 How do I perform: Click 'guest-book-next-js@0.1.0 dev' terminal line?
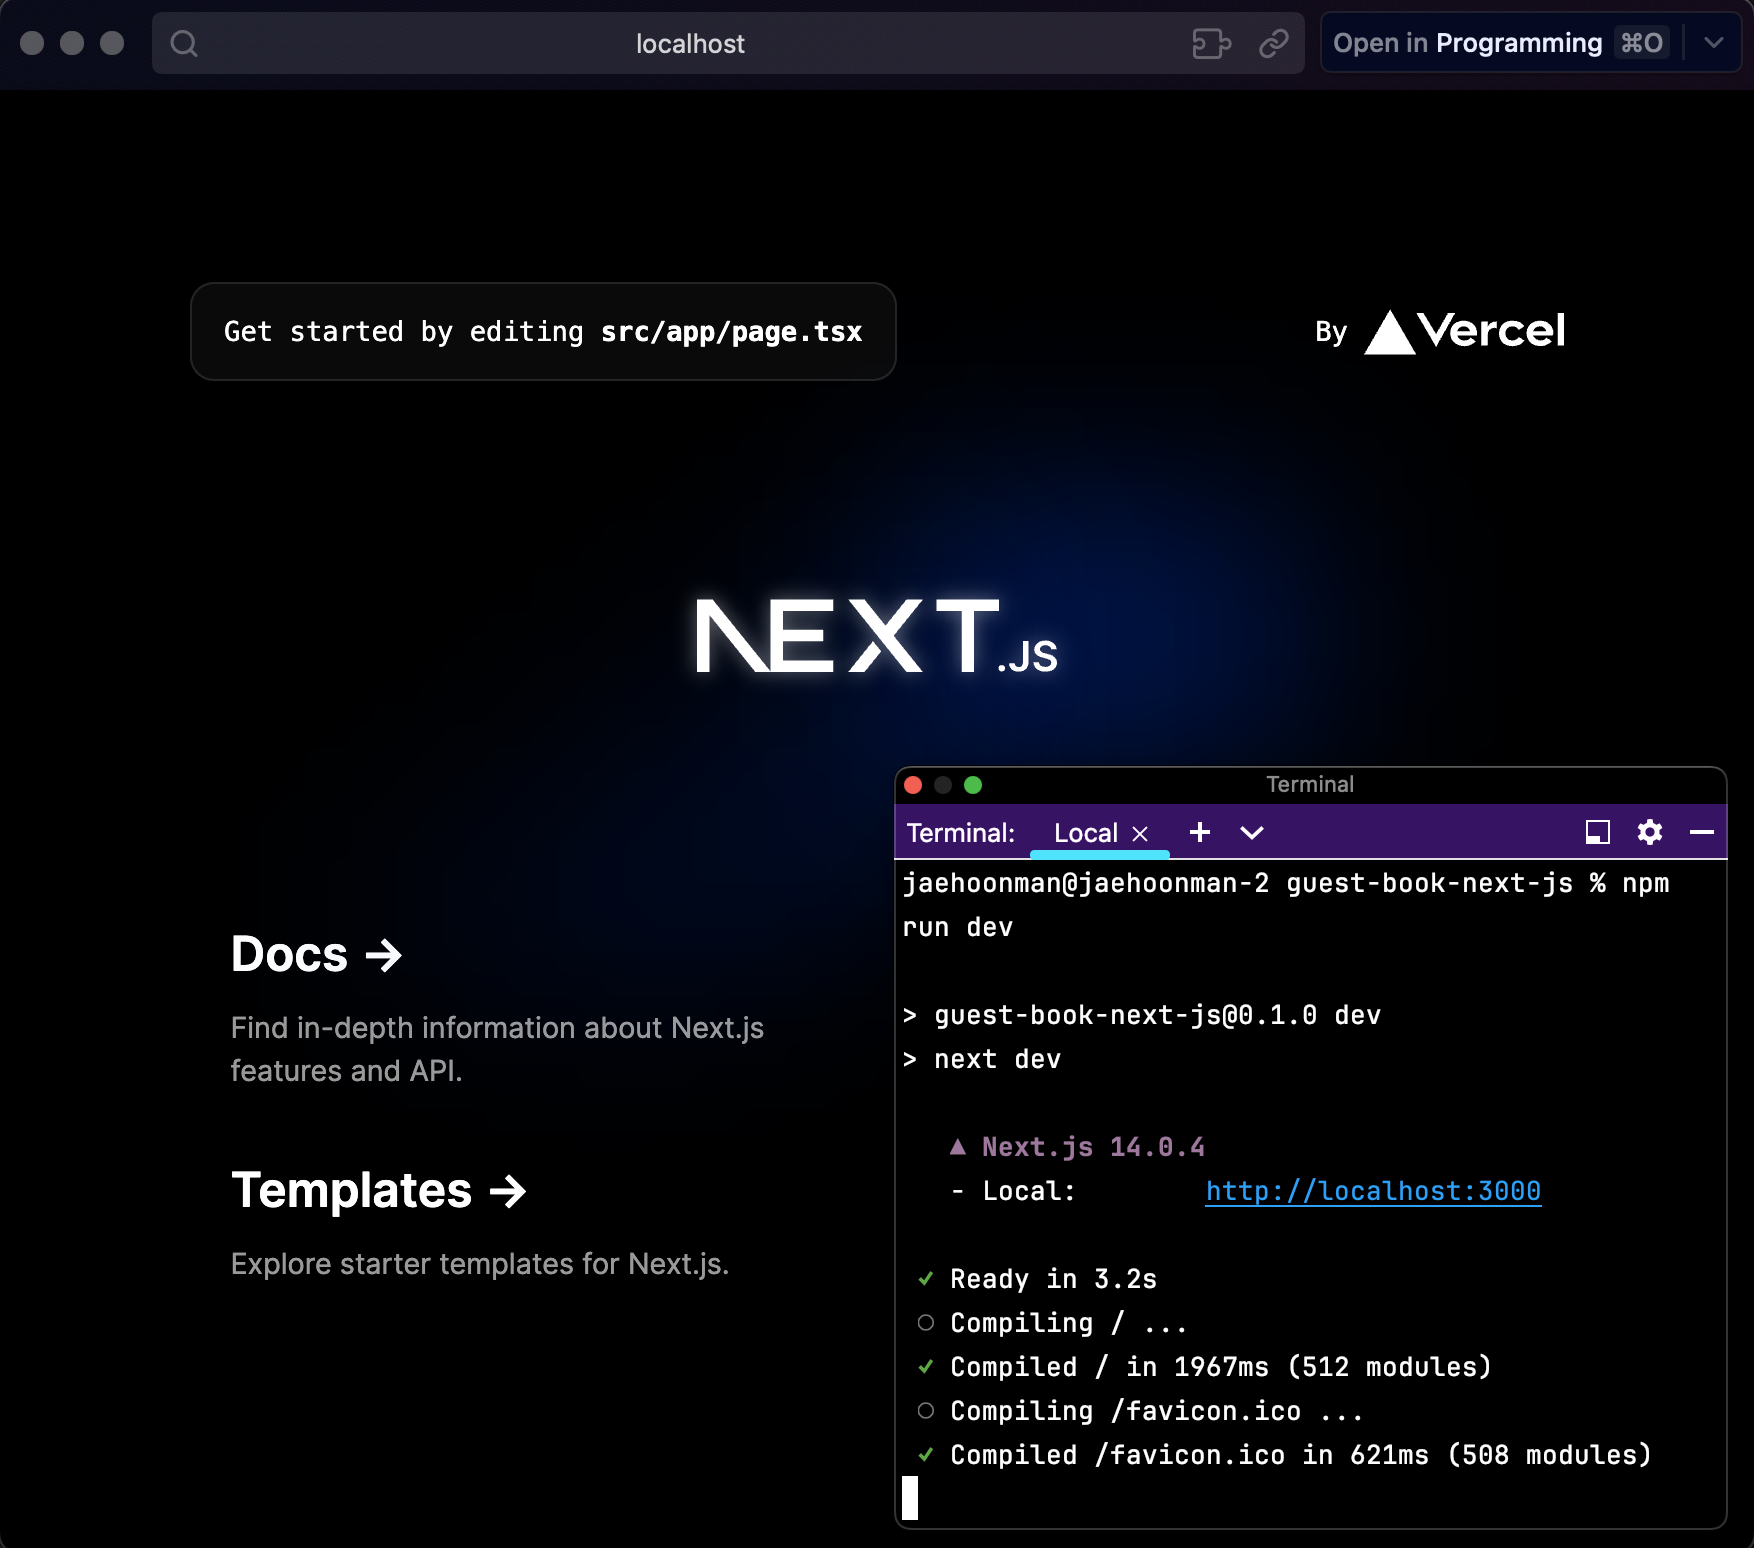pyautogui.click(x=1157, y=1015)
